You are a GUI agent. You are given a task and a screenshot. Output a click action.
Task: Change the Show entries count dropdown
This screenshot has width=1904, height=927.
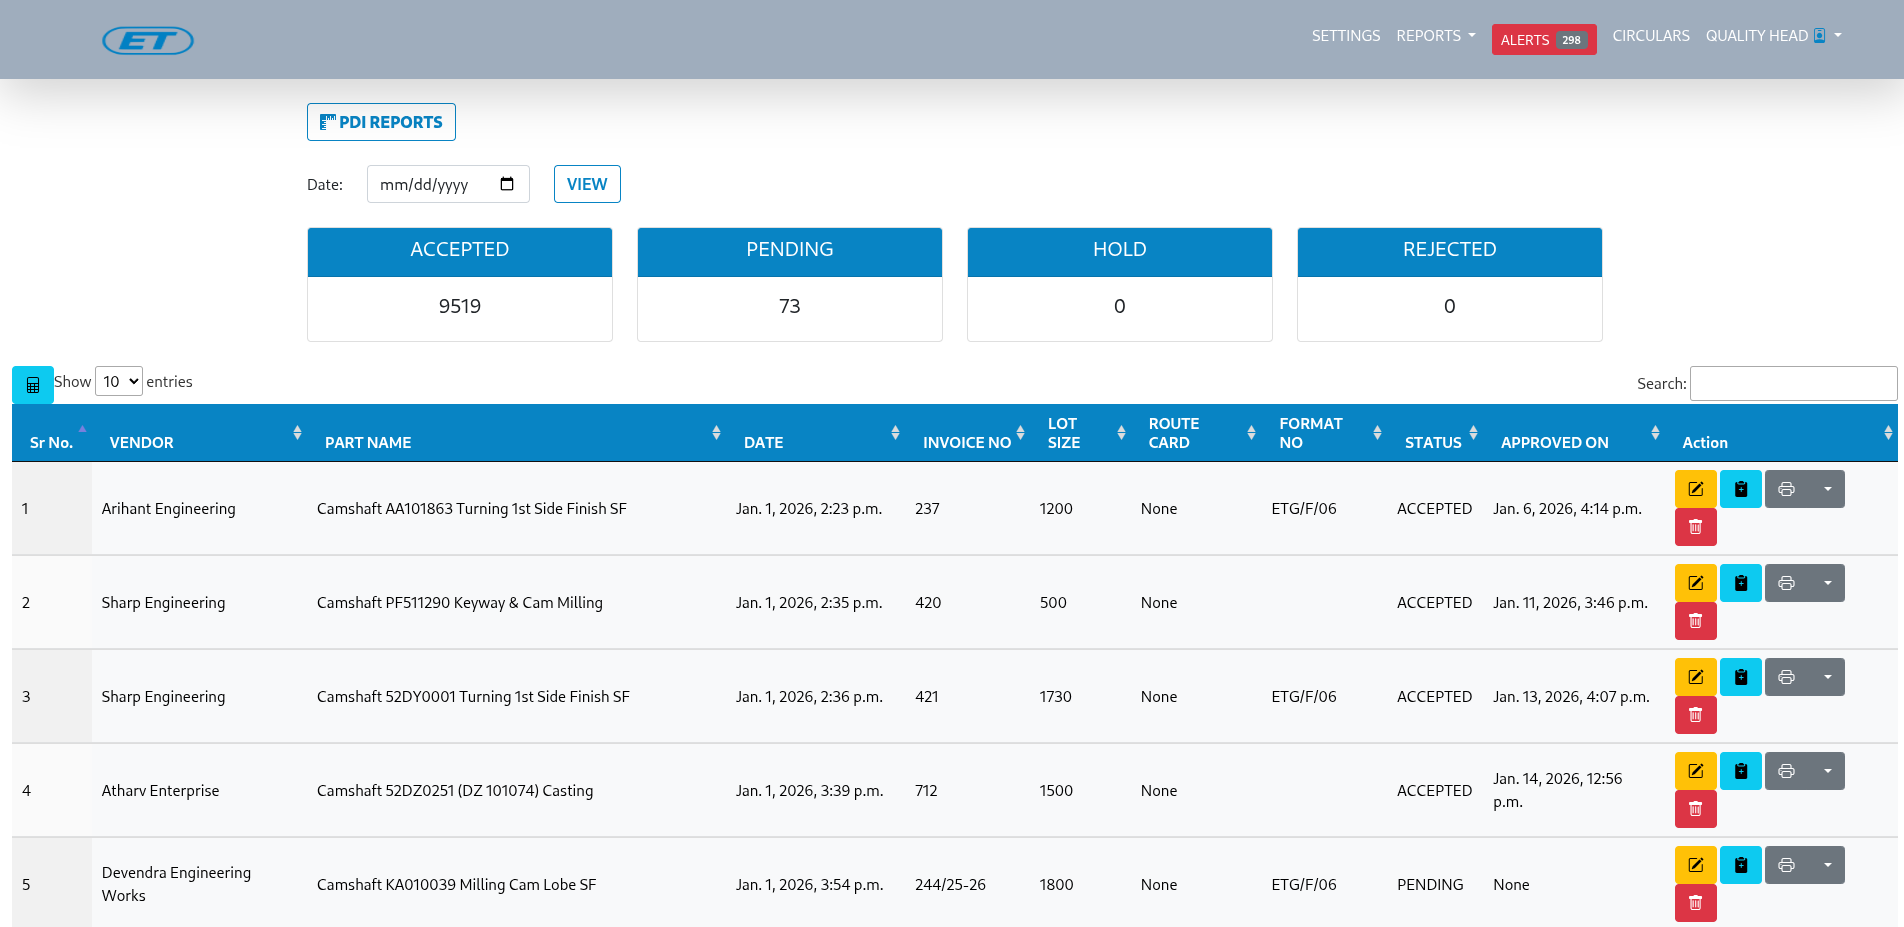[x=119, y=382]
